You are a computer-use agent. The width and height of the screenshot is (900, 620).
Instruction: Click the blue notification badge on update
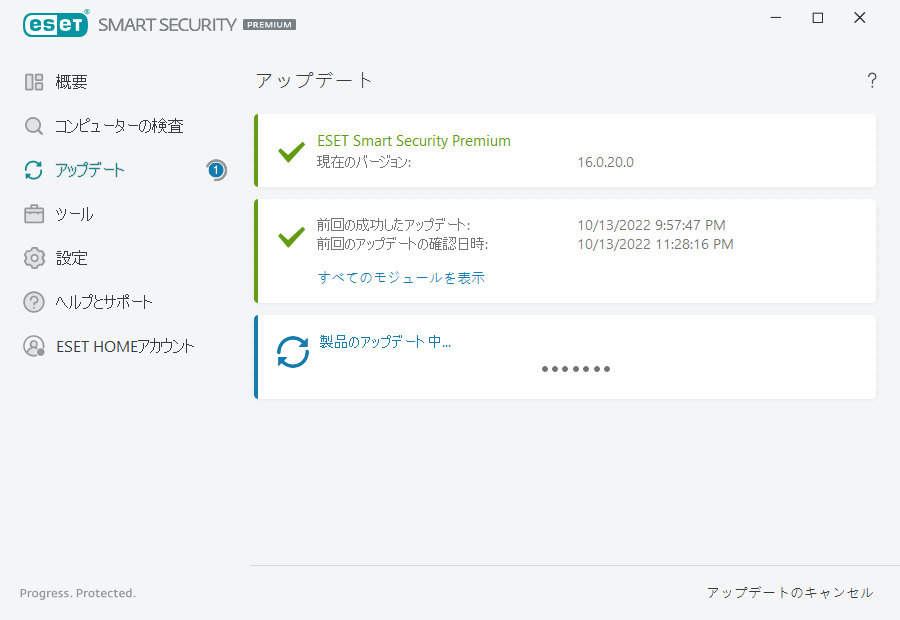(x=216, y=170)
